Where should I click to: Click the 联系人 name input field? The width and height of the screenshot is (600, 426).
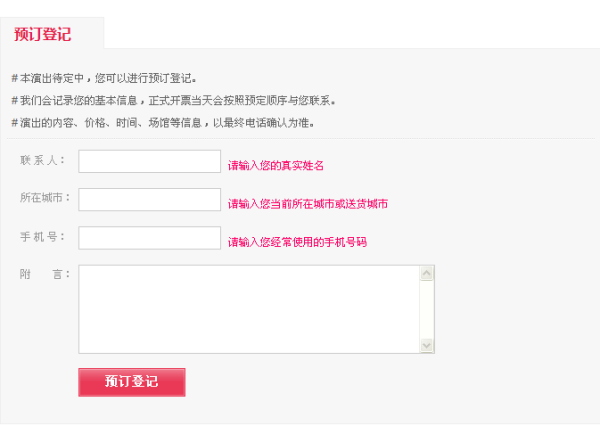[150, 161]
